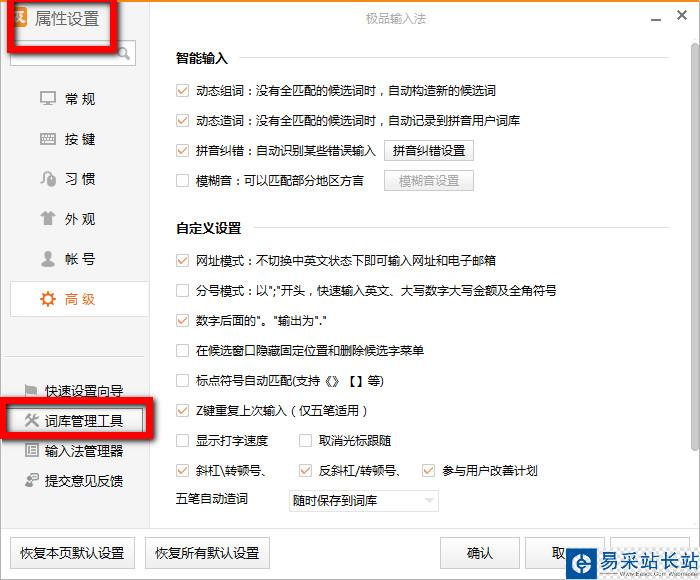Open the 常规 settings page

point(79,99)
